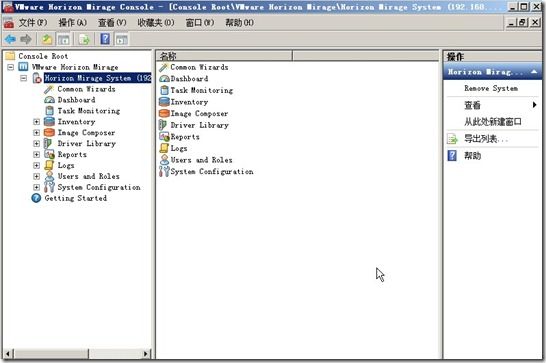The image size is (546, 363).
Task: Click the Forward arrow toolbar icon
Action: point(26,39)
